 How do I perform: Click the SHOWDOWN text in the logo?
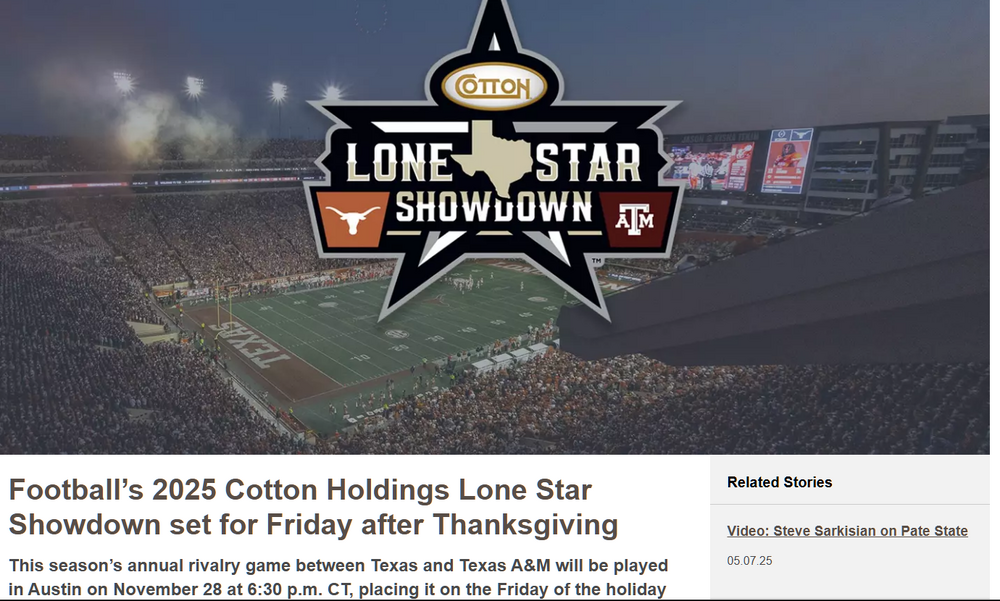coord(493,208)
